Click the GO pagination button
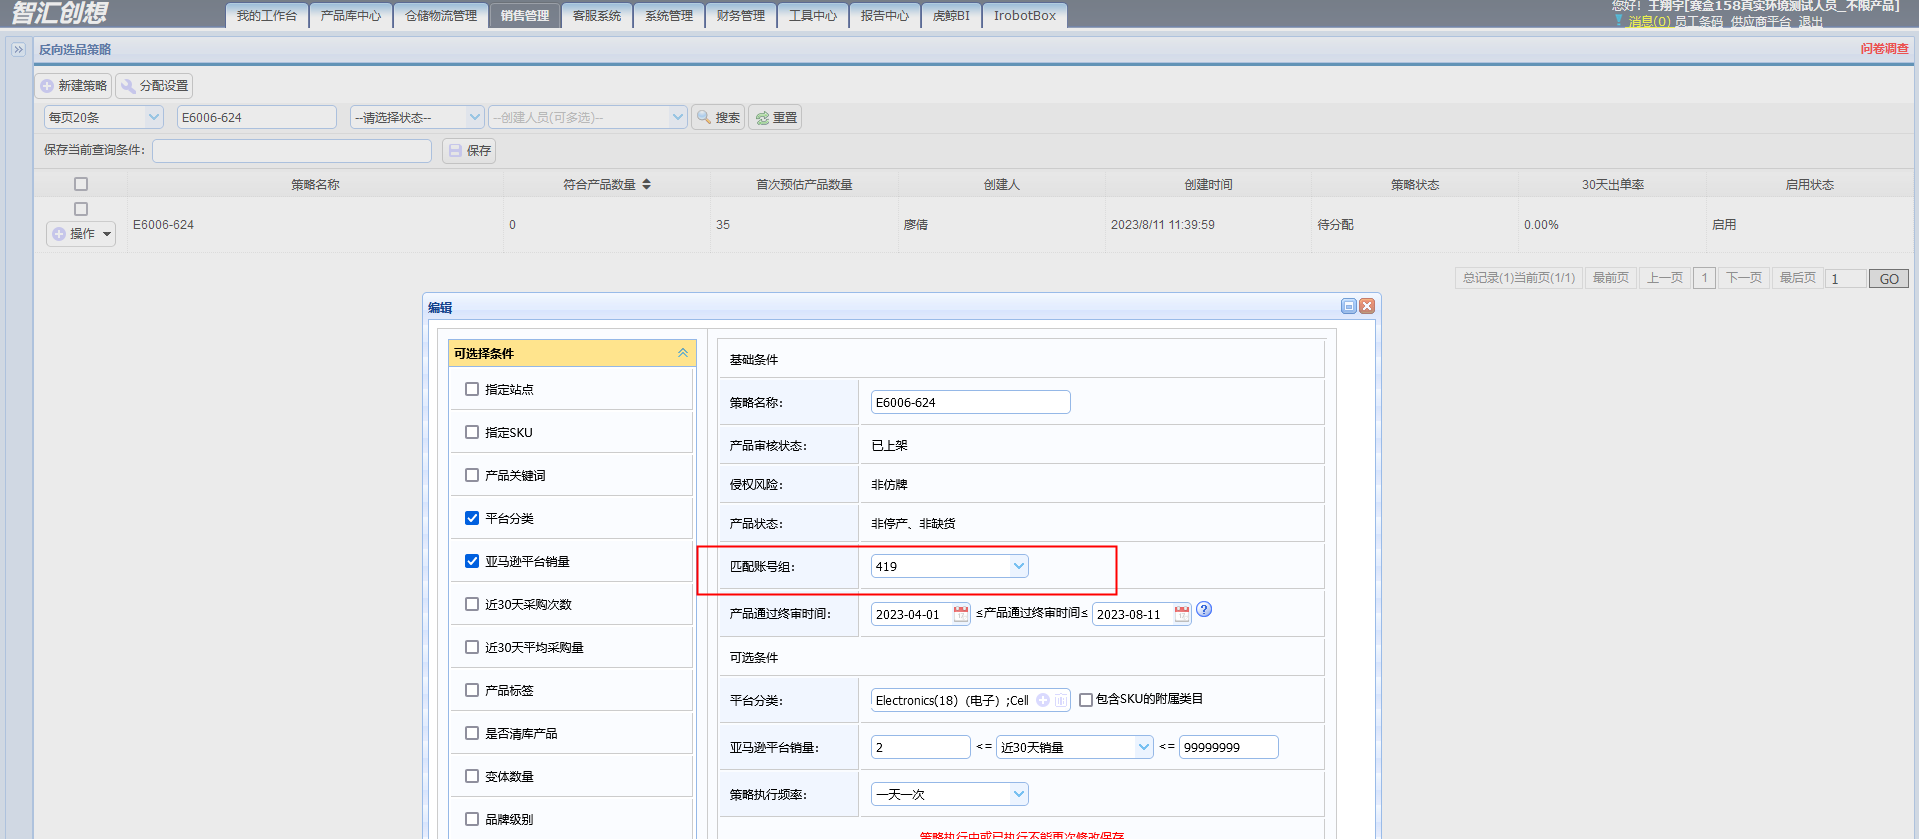 point(1889,279)
